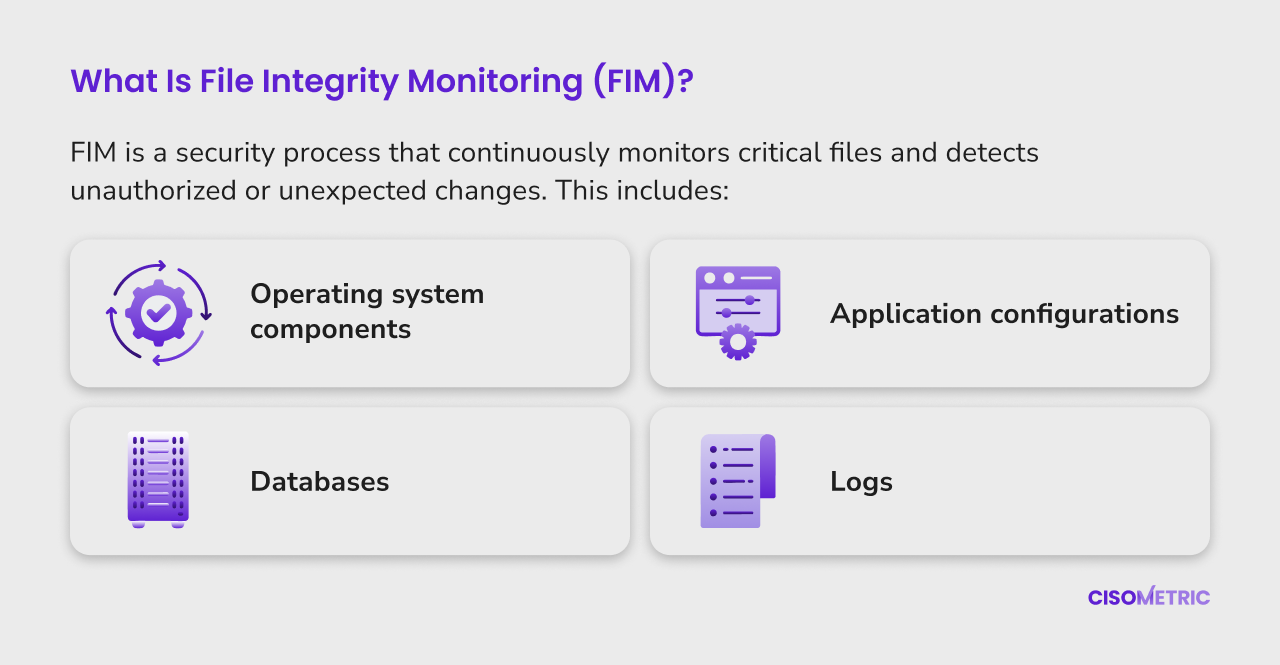Click the FIM description paragraph
The height and width of the screenshot is (665, 1280).
click(555, 172)
